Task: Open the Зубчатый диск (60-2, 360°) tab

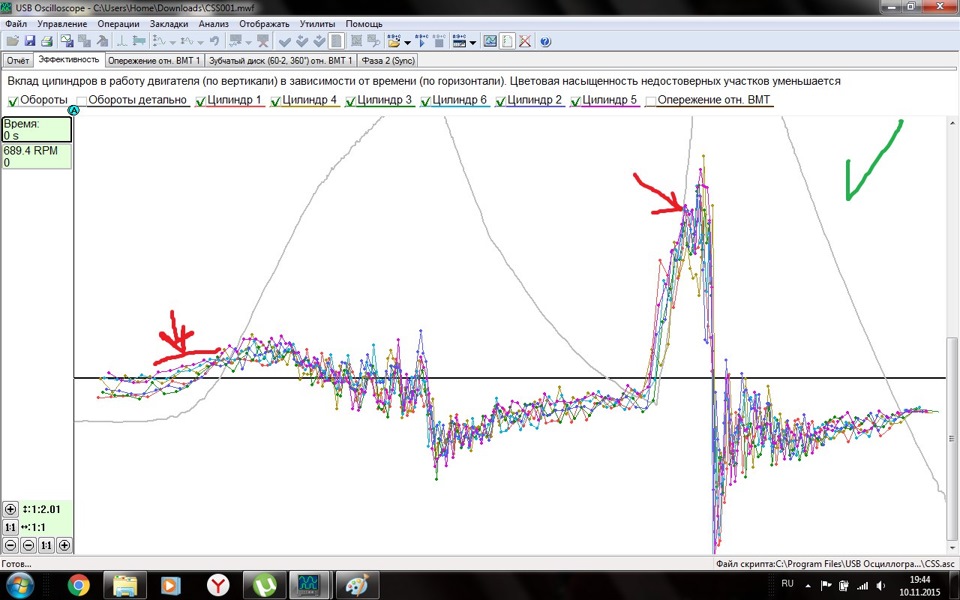Action: 280,60
